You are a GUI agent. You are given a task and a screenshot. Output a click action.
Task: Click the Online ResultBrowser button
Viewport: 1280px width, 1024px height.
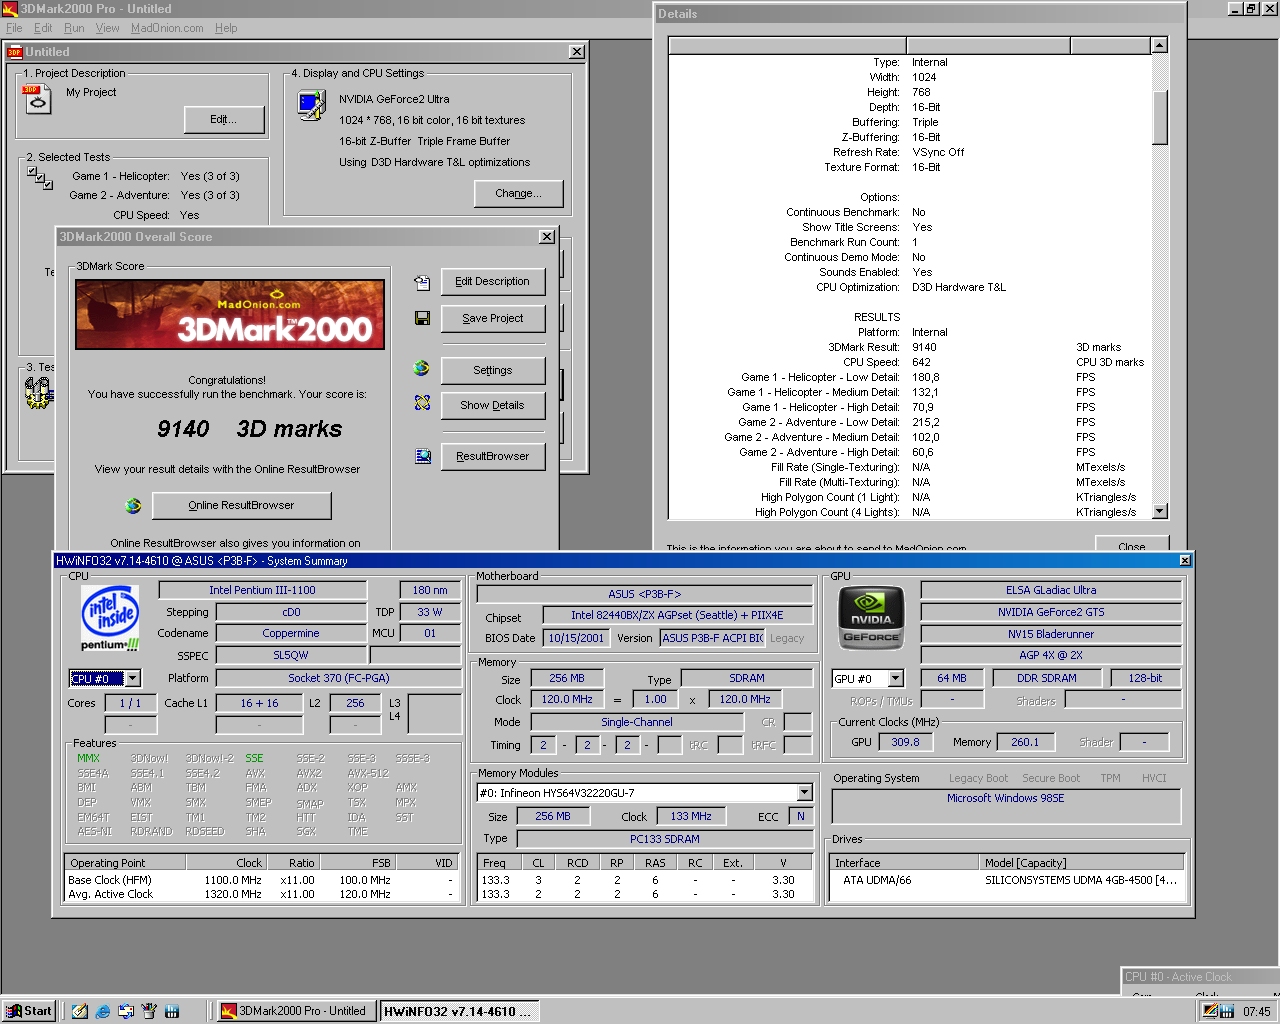pos(241,506)
